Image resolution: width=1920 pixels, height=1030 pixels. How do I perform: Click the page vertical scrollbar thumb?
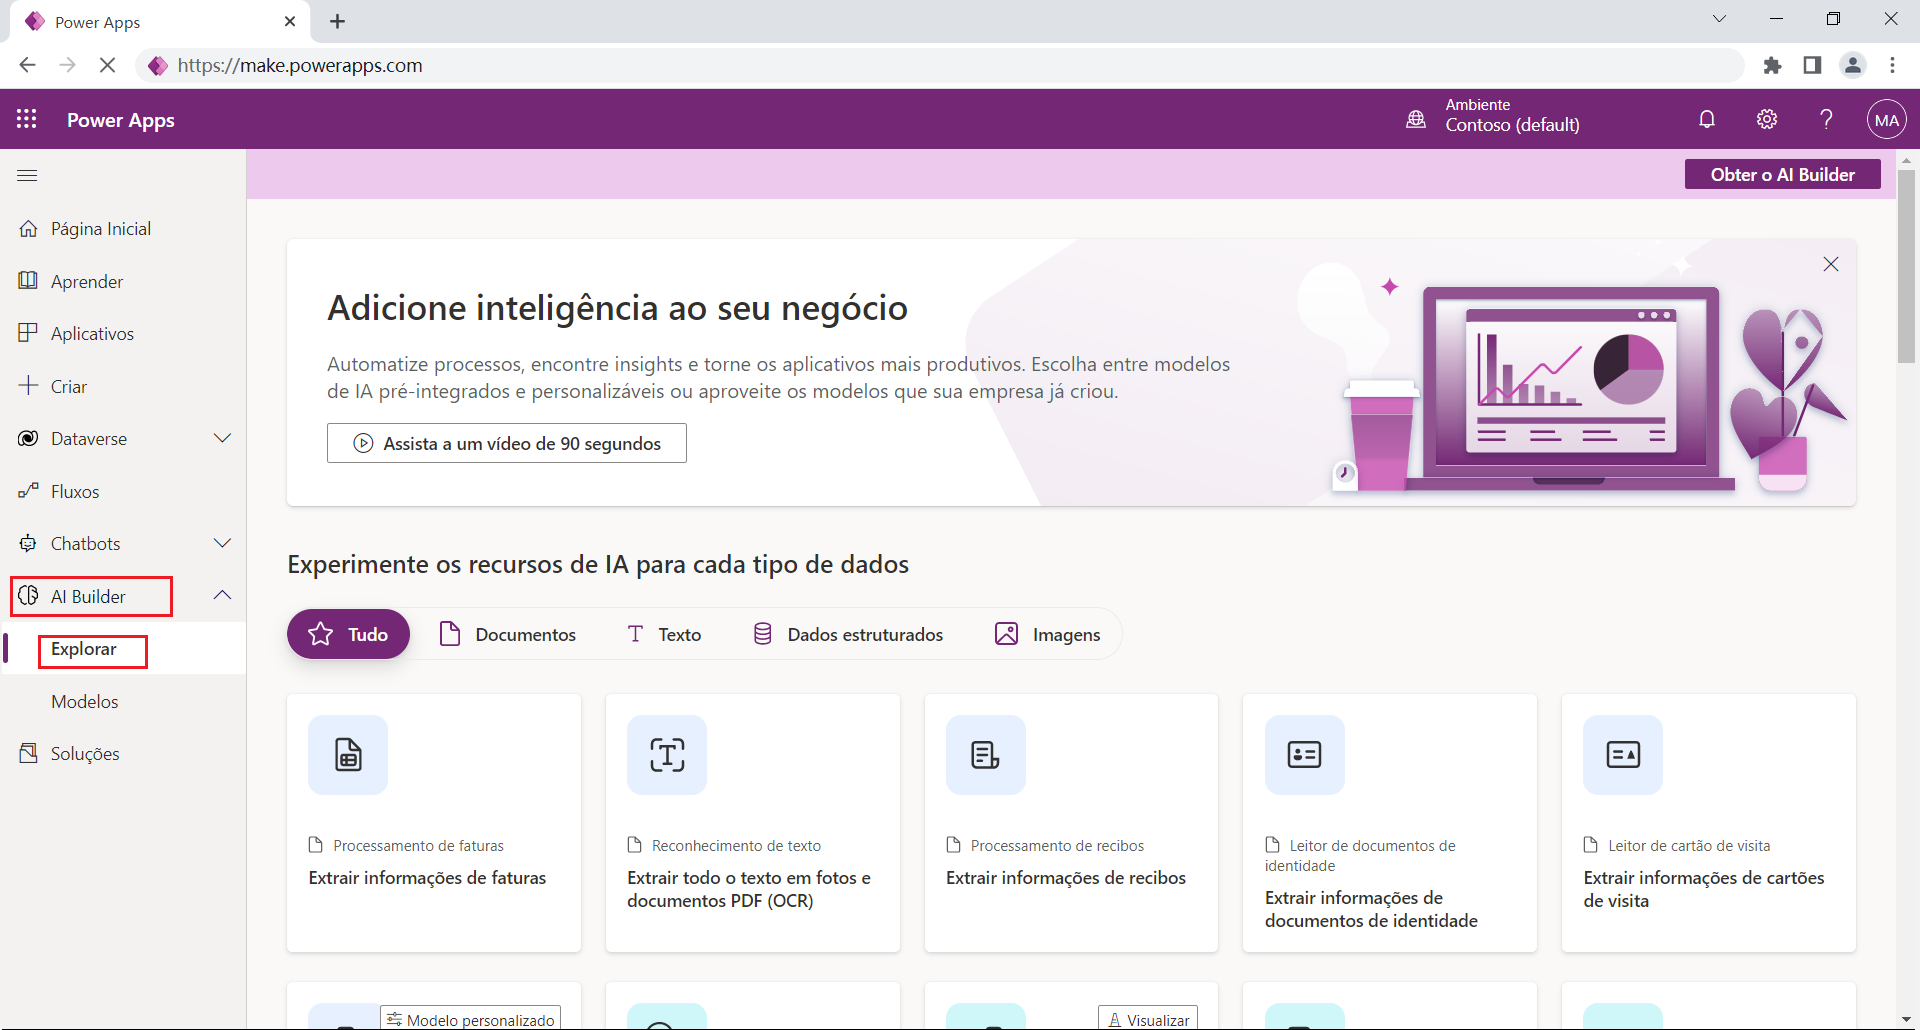(1907, 266)
